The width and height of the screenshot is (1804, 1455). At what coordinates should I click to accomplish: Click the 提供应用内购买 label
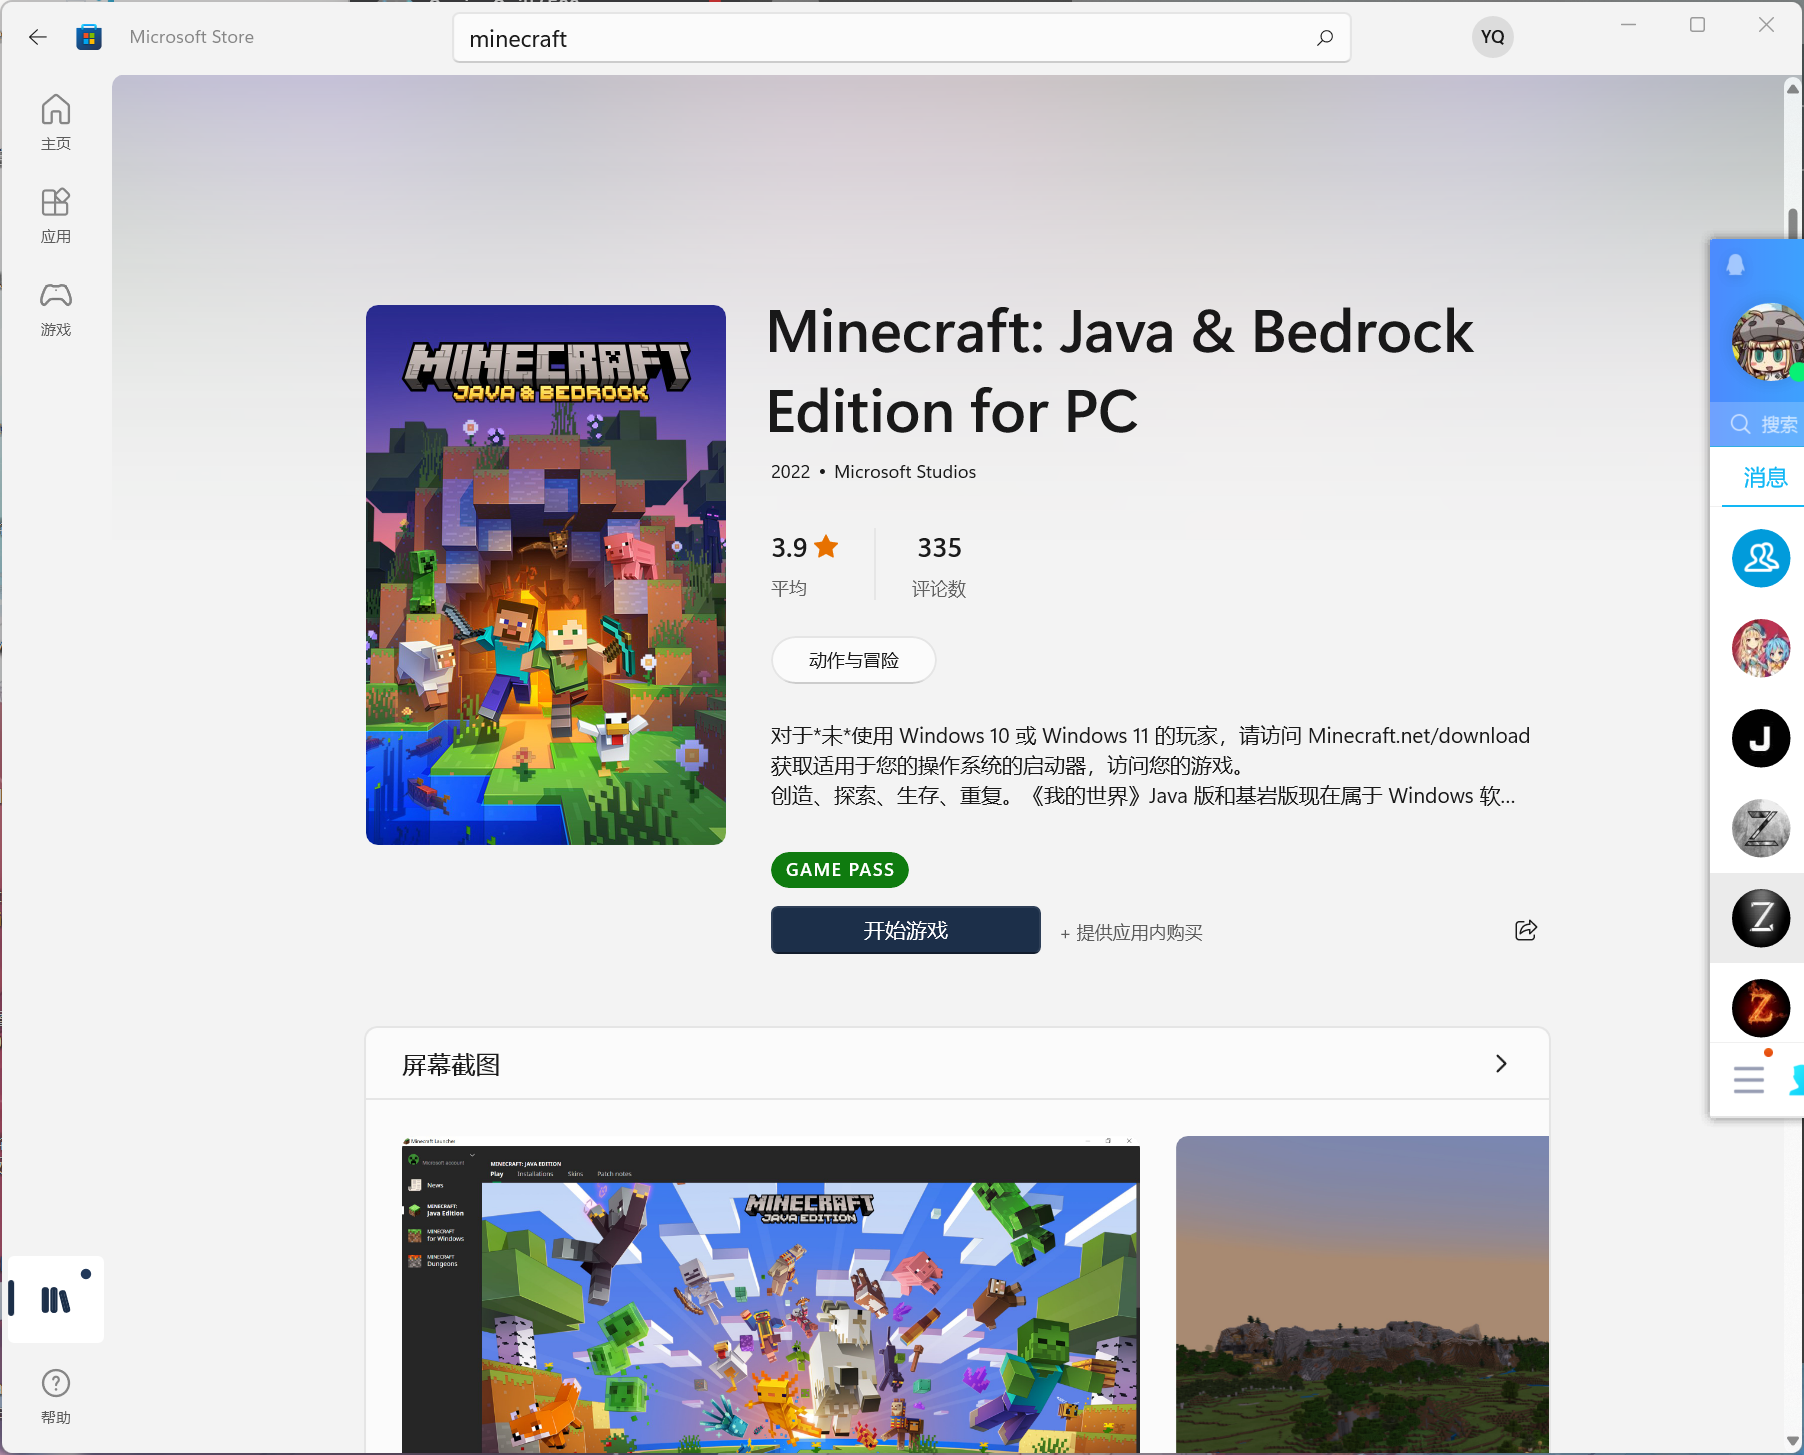tap(1131, 933)
